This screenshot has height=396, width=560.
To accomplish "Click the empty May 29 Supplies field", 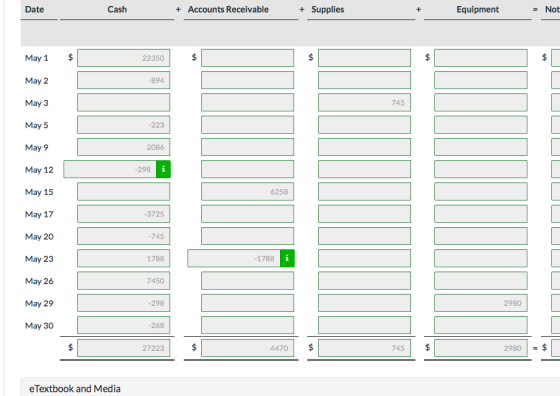I will pyautogui.click(x=364, y=303).
